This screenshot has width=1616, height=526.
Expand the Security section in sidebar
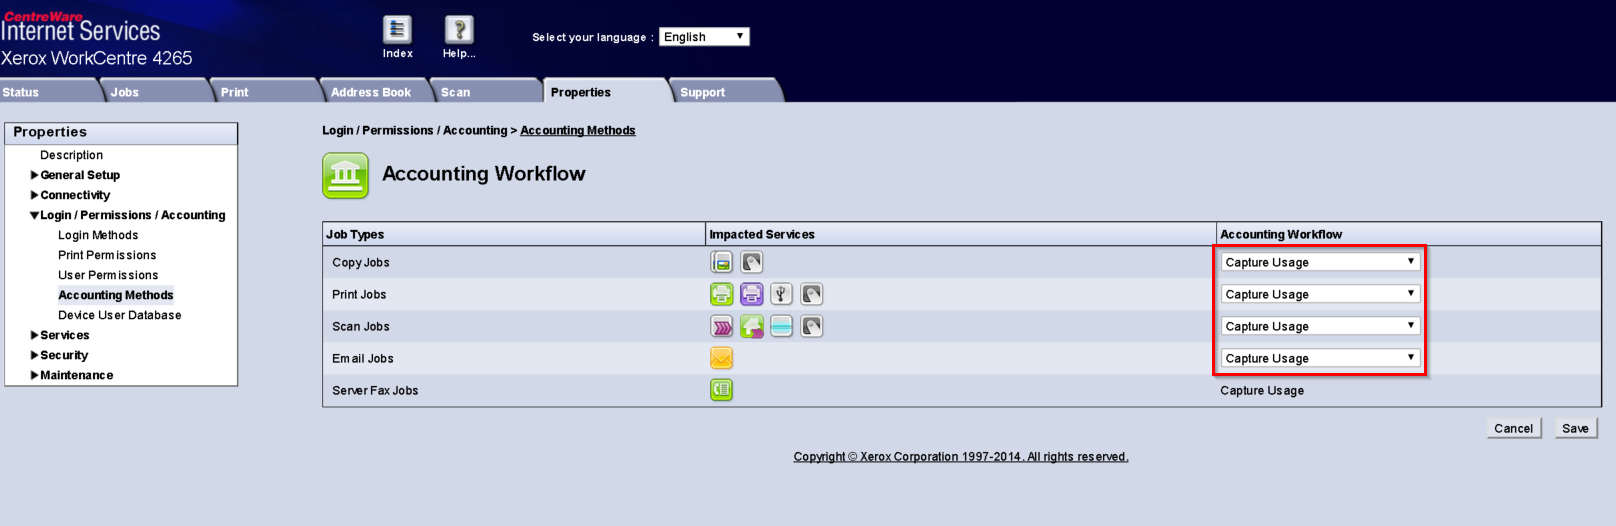point(64,355)
